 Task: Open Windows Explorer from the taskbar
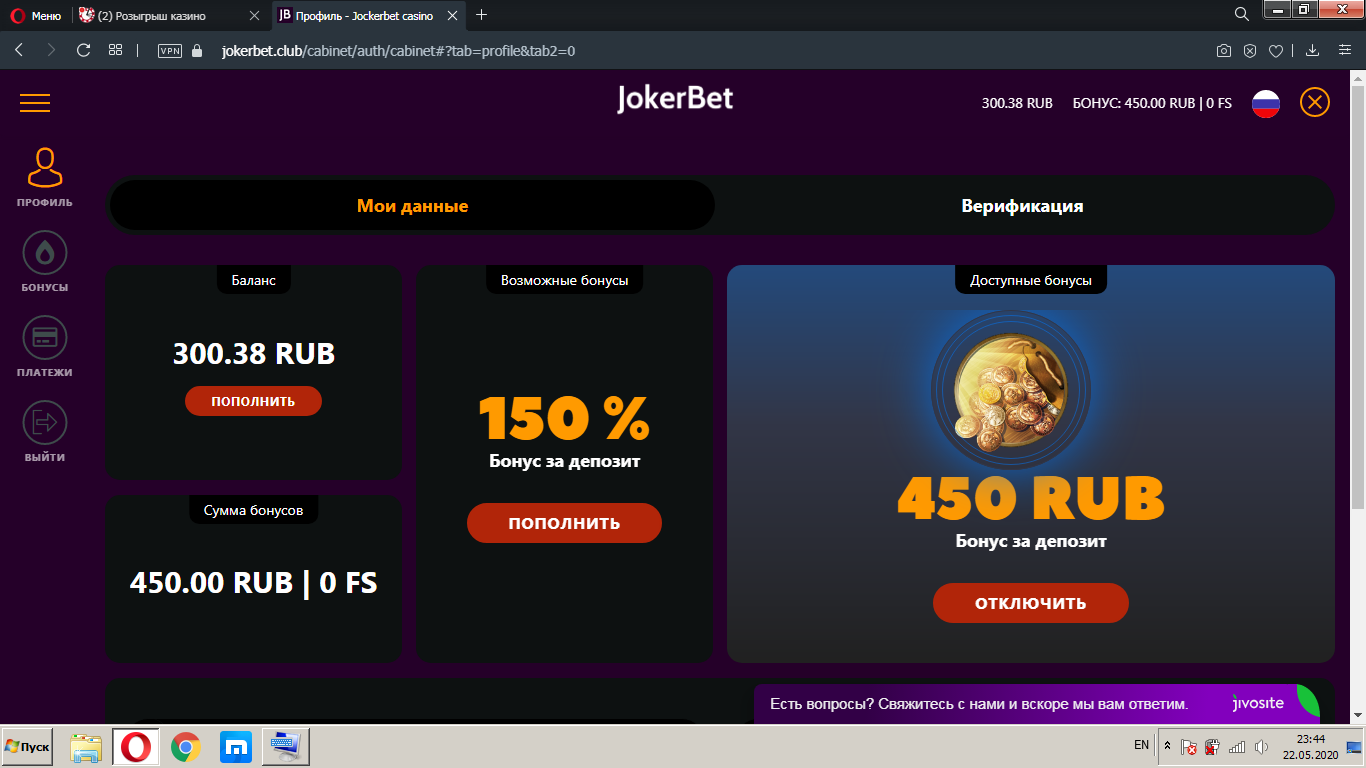85,747
